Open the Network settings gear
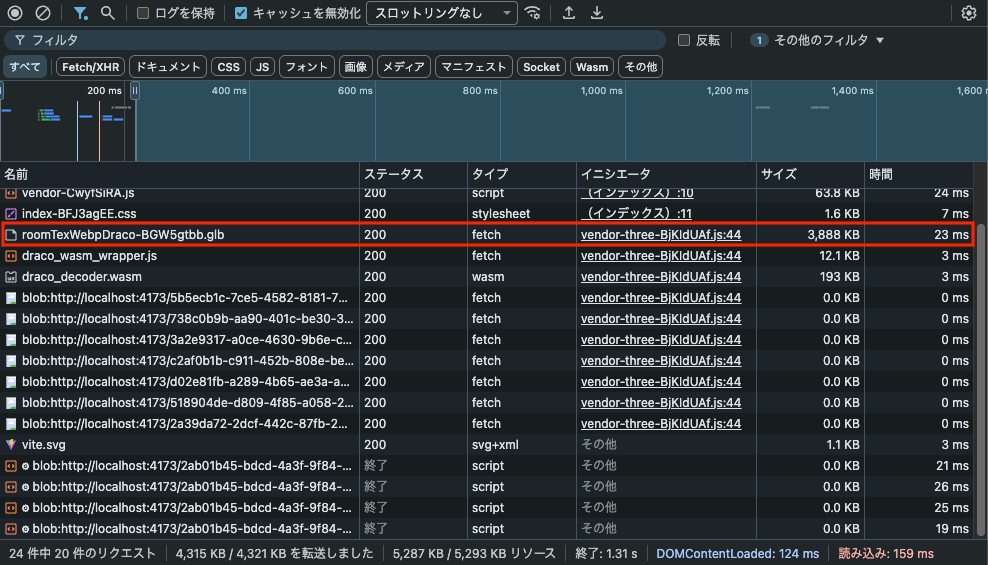Image resolution: width=988 pixels, height=565 pixels. [968, 13]
